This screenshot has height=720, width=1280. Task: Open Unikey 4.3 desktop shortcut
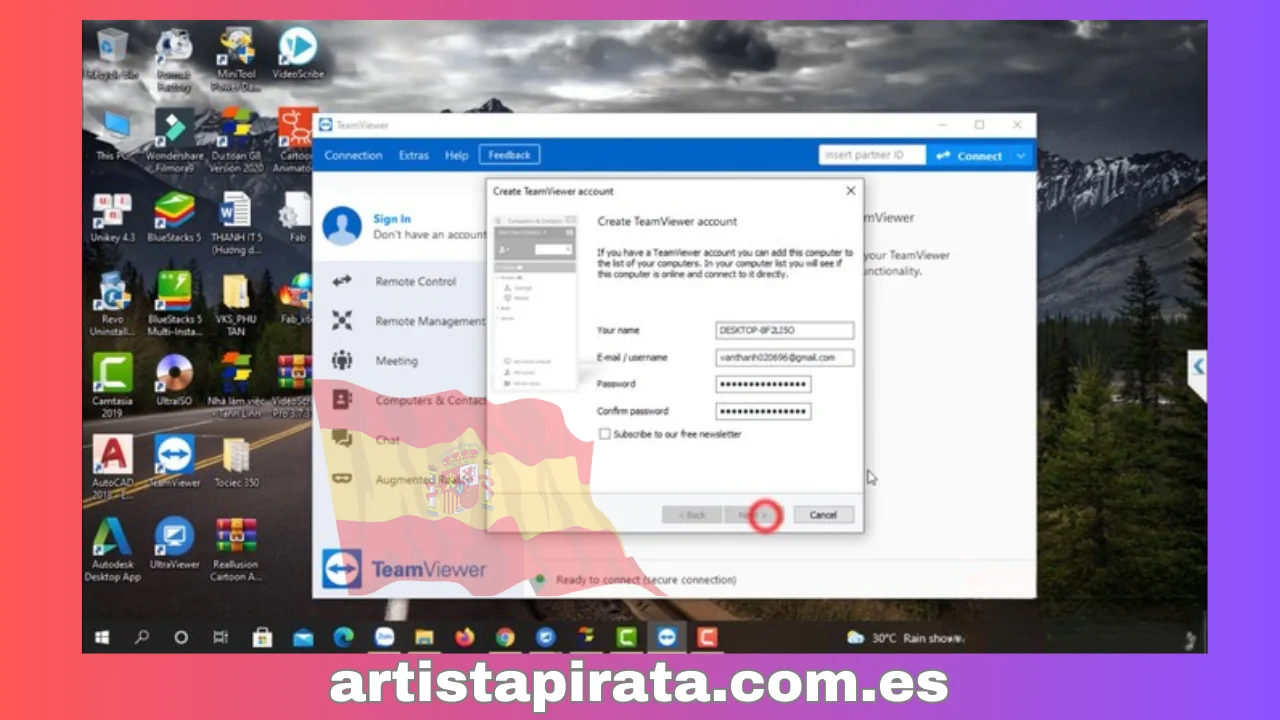112,218
